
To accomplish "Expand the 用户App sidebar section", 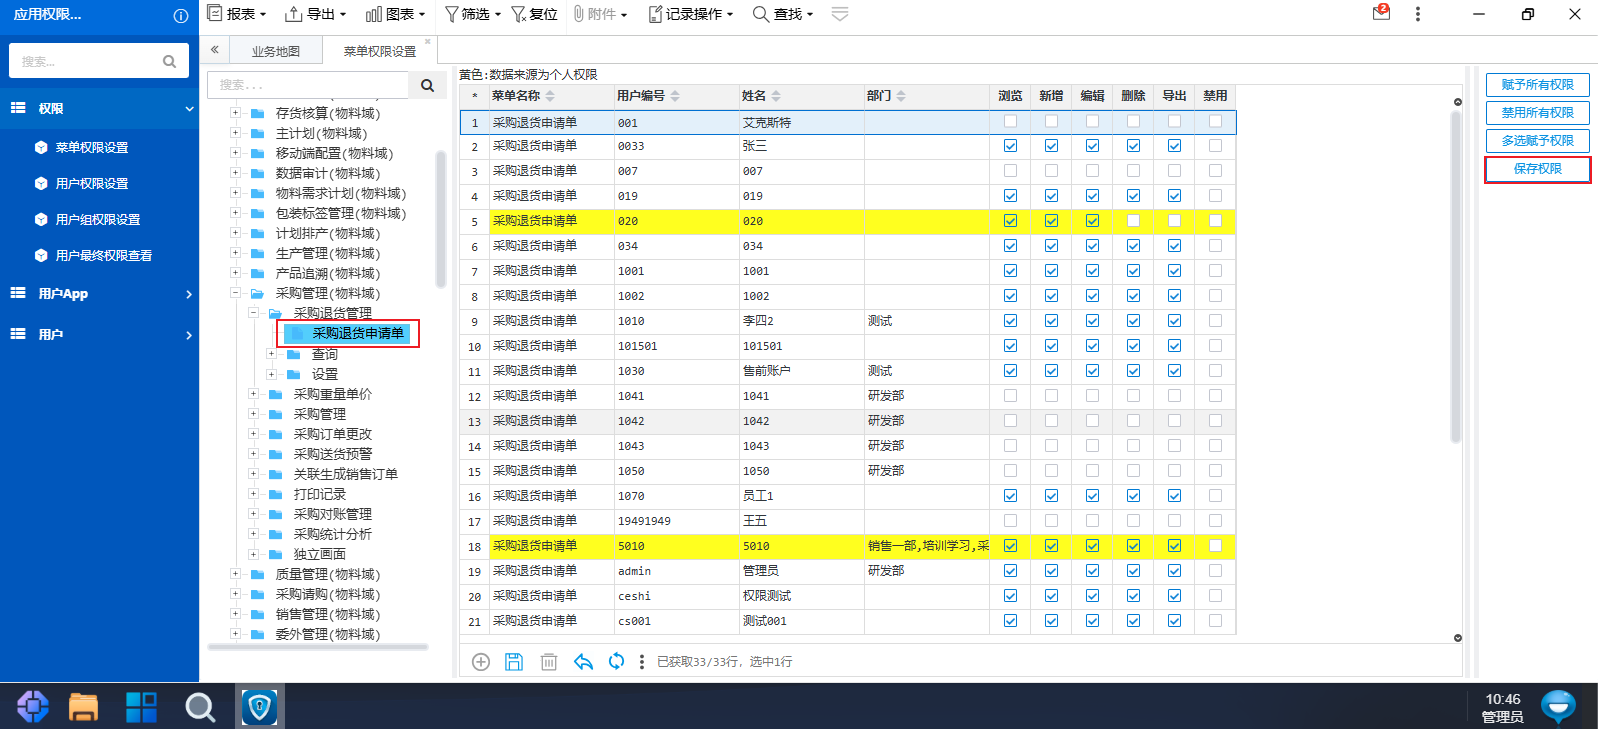I will coord(100,294).
